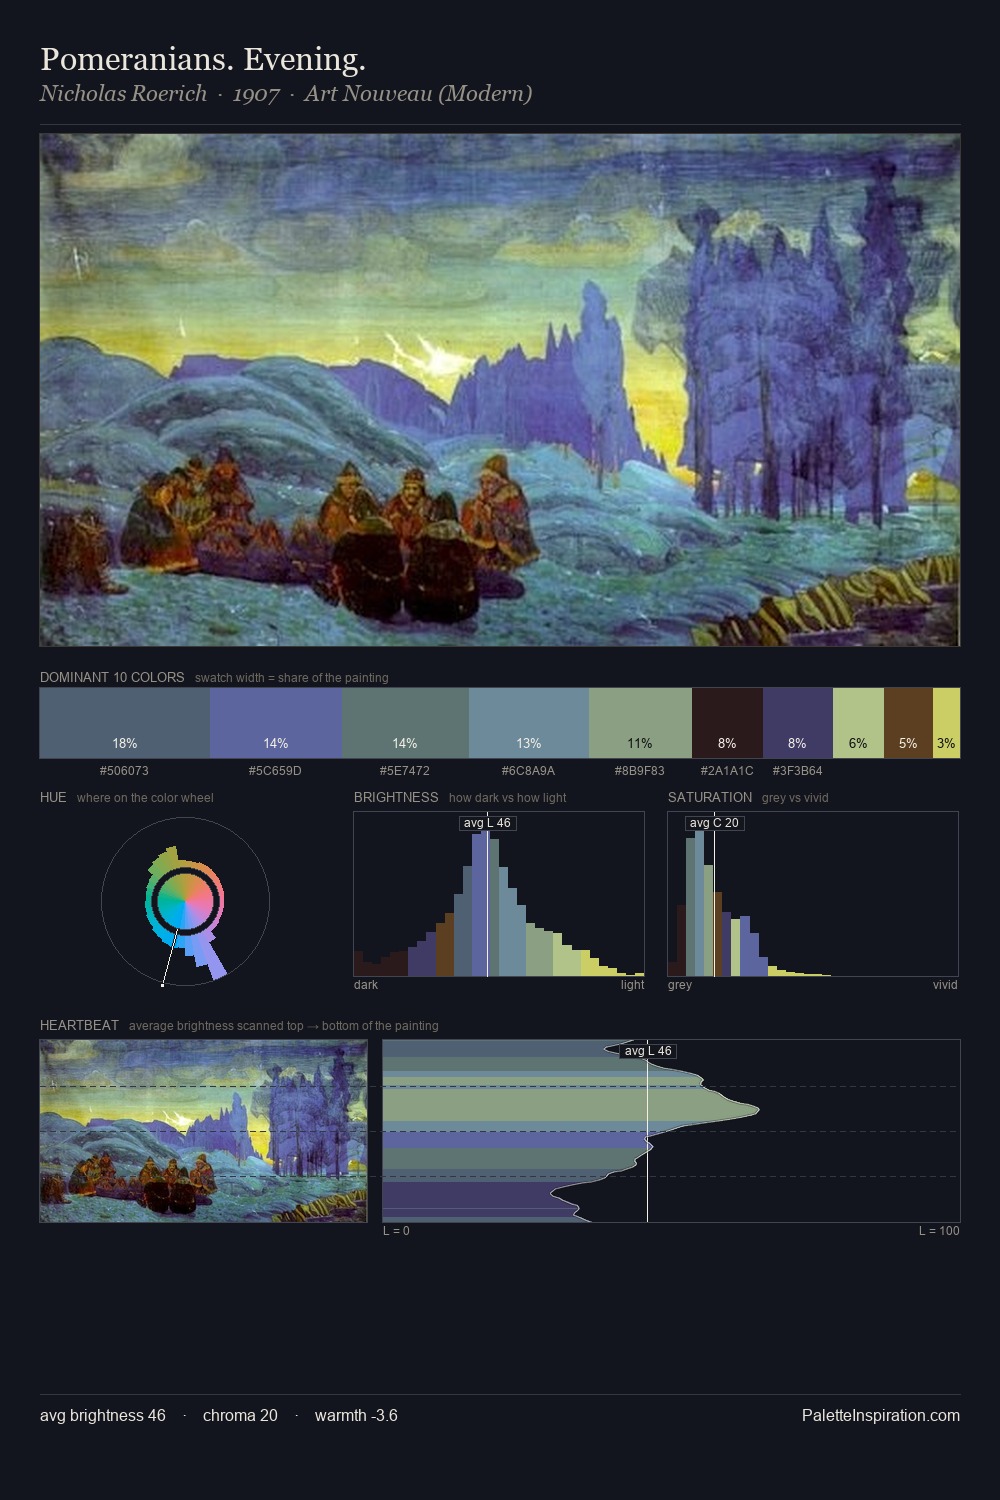Screen dimensions: 1000x1500
Task: Click footer stat 'avg brightness 46'
Action: 103,1415
